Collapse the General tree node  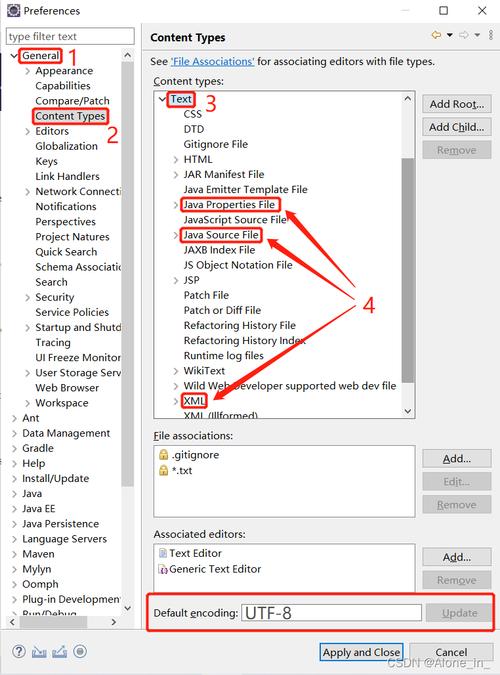(14, 56)
